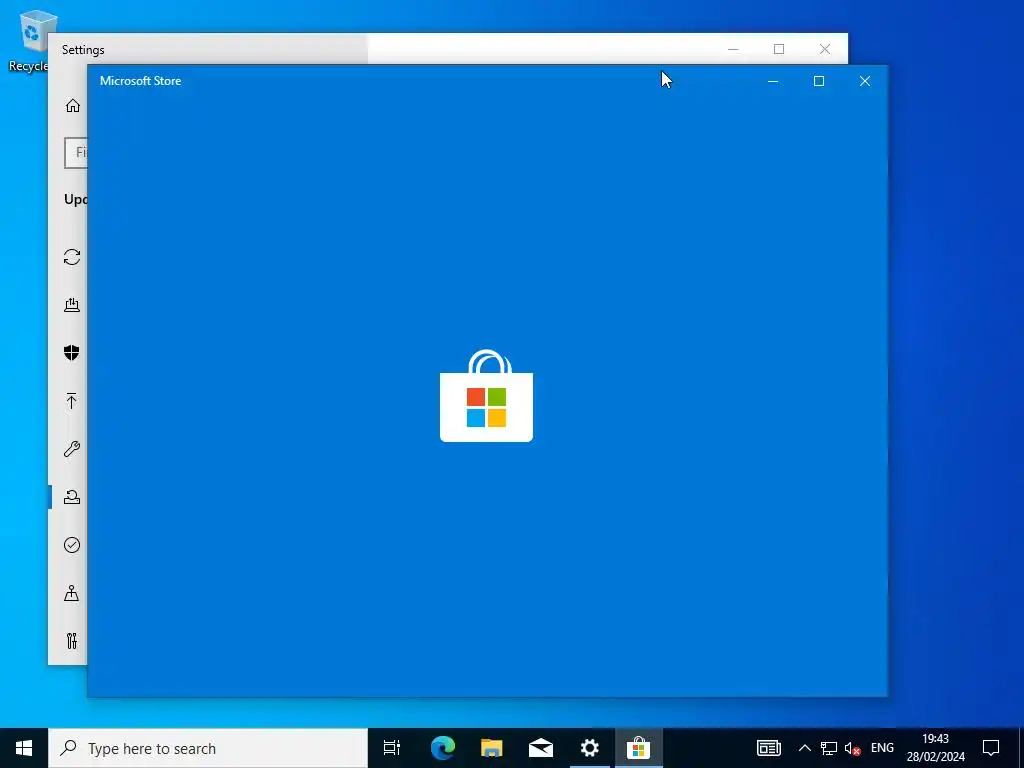Screen dimensions: 1024x768
Task: Open the Mail app from the taskbar
Action: tap(541, 748)
